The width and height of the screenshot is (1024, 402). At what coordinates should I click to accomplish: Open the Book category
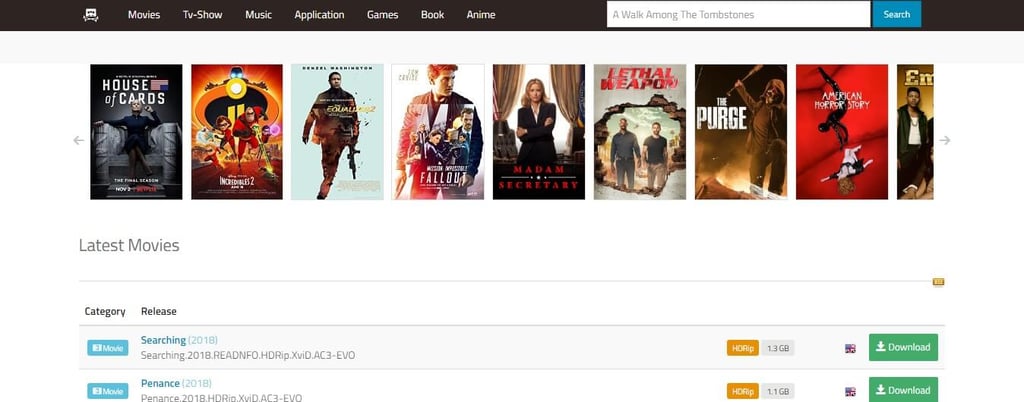[x=432, y=14]
